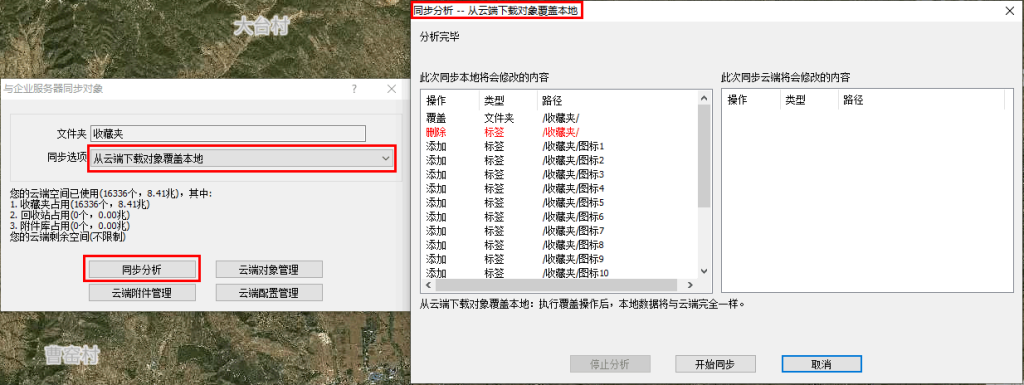Image resolution: width=1024 pixels, height=385 pixels.
Task: Click the 文件夹 input field
Action: [x=227, y=134]
